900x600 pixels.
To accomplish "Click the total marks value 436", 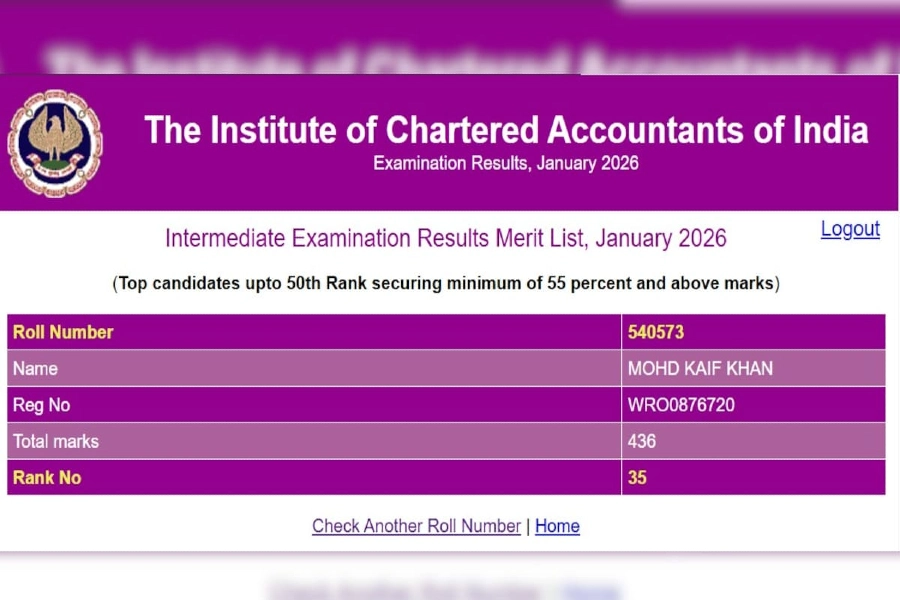I will pos(642,441).
